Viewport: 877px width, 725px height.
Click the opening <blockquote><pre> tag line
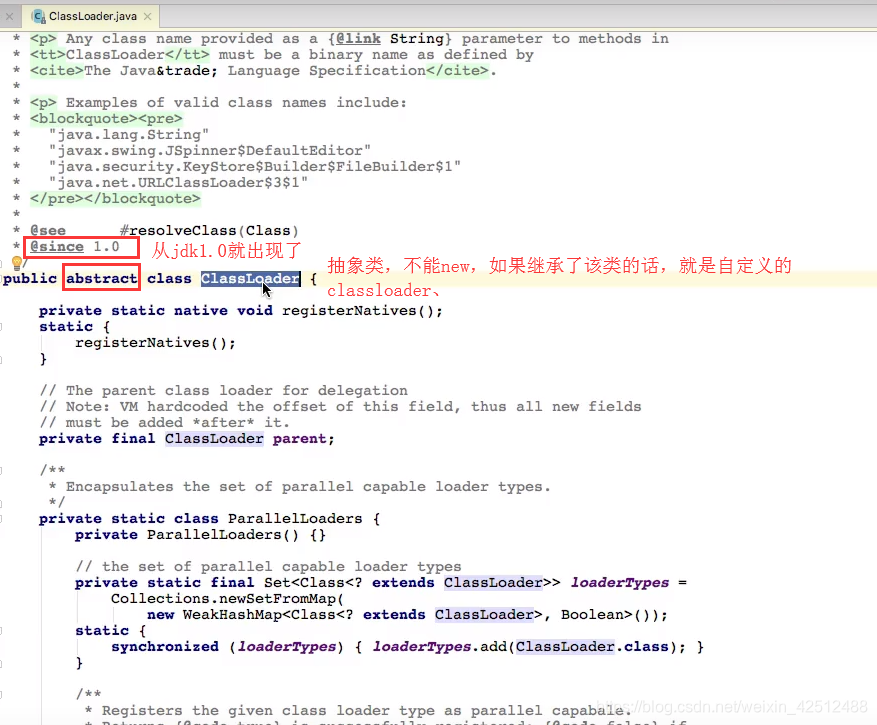click(x=106, y=119)
